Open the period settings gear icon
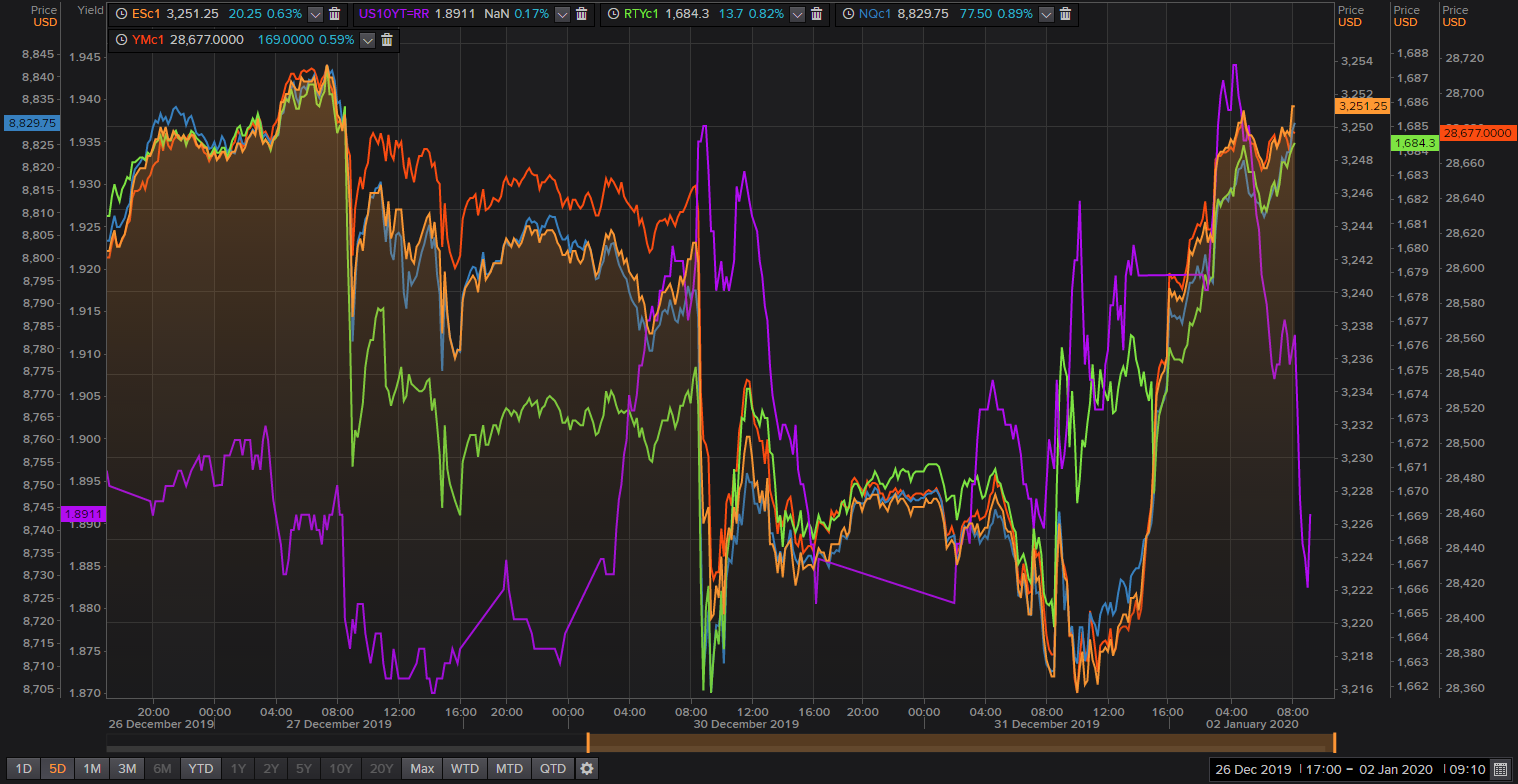The width and height of the screenshot is (1518, 784). coord(587,768)
